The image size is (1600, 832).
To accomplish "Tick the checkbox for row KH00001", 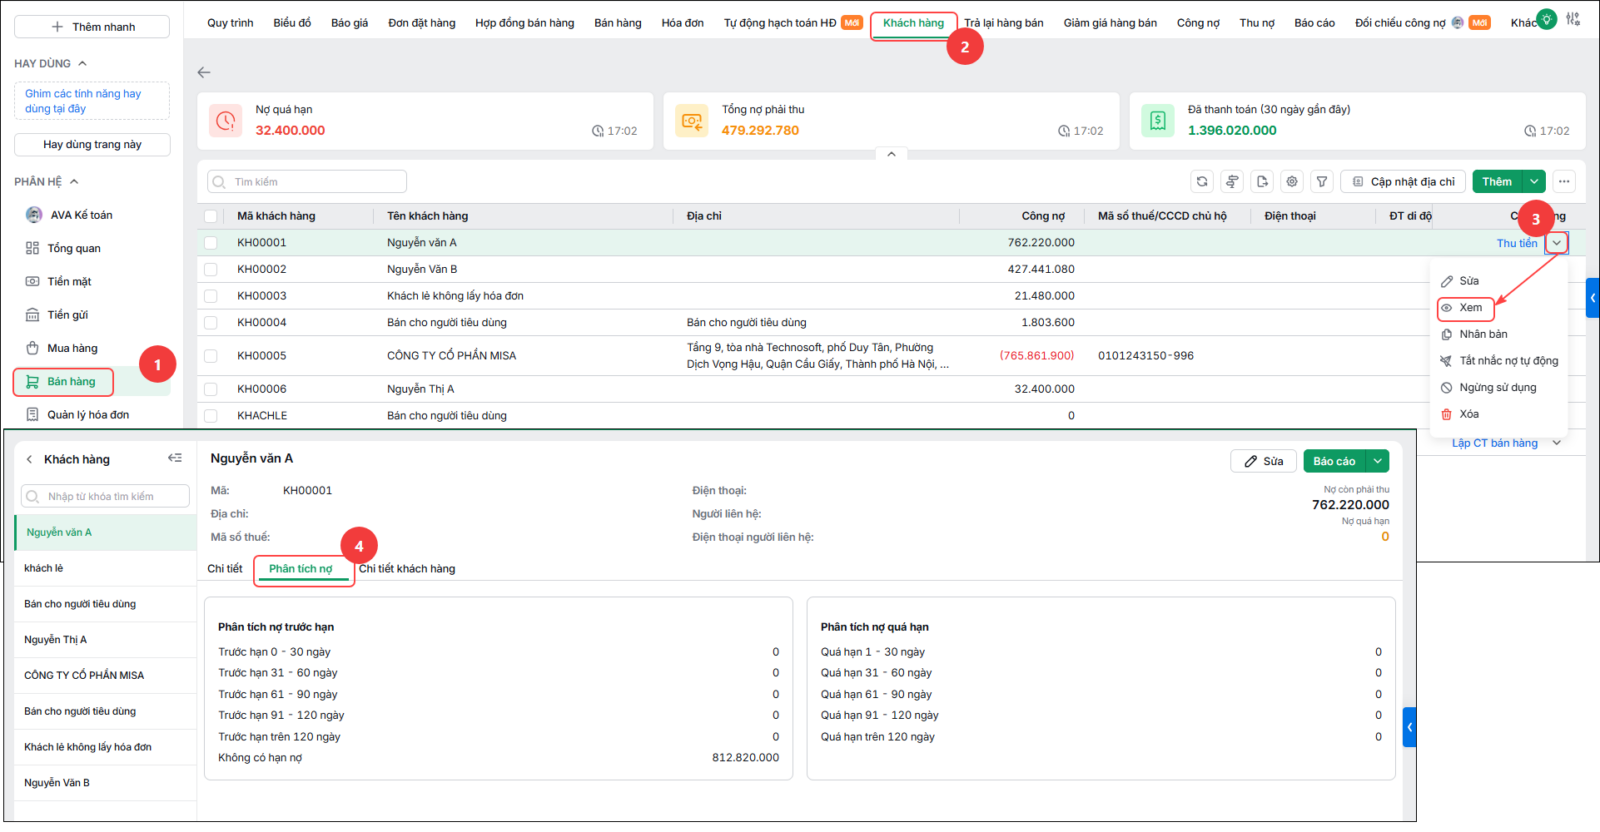I will coord(210,243).
